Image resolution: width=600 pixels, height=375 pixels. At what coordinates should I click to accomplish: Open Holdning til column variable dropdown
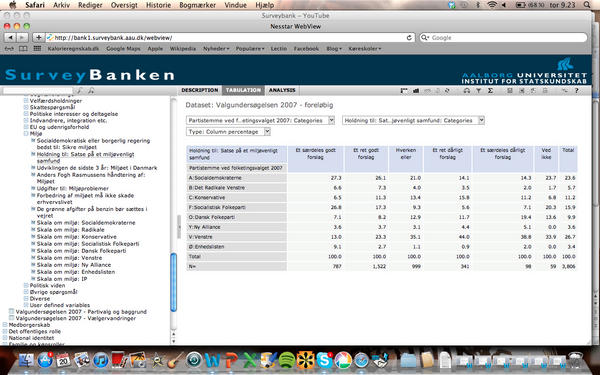[x=413, y=120]
